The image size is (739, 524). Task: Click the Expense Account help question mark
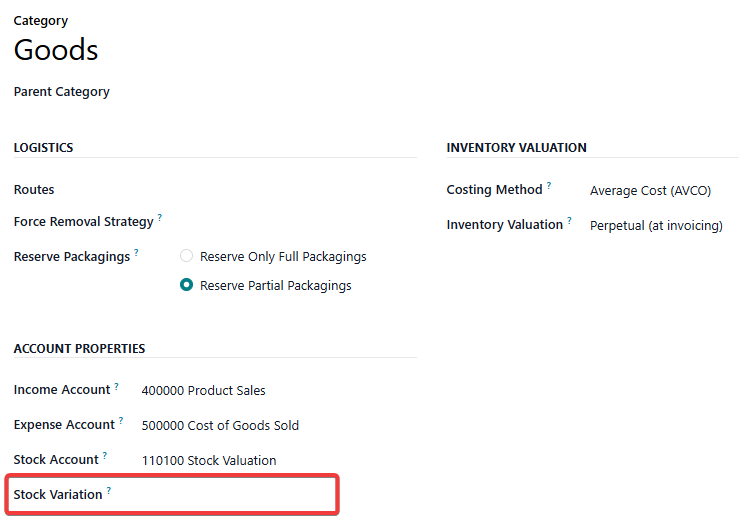point(121,421)
